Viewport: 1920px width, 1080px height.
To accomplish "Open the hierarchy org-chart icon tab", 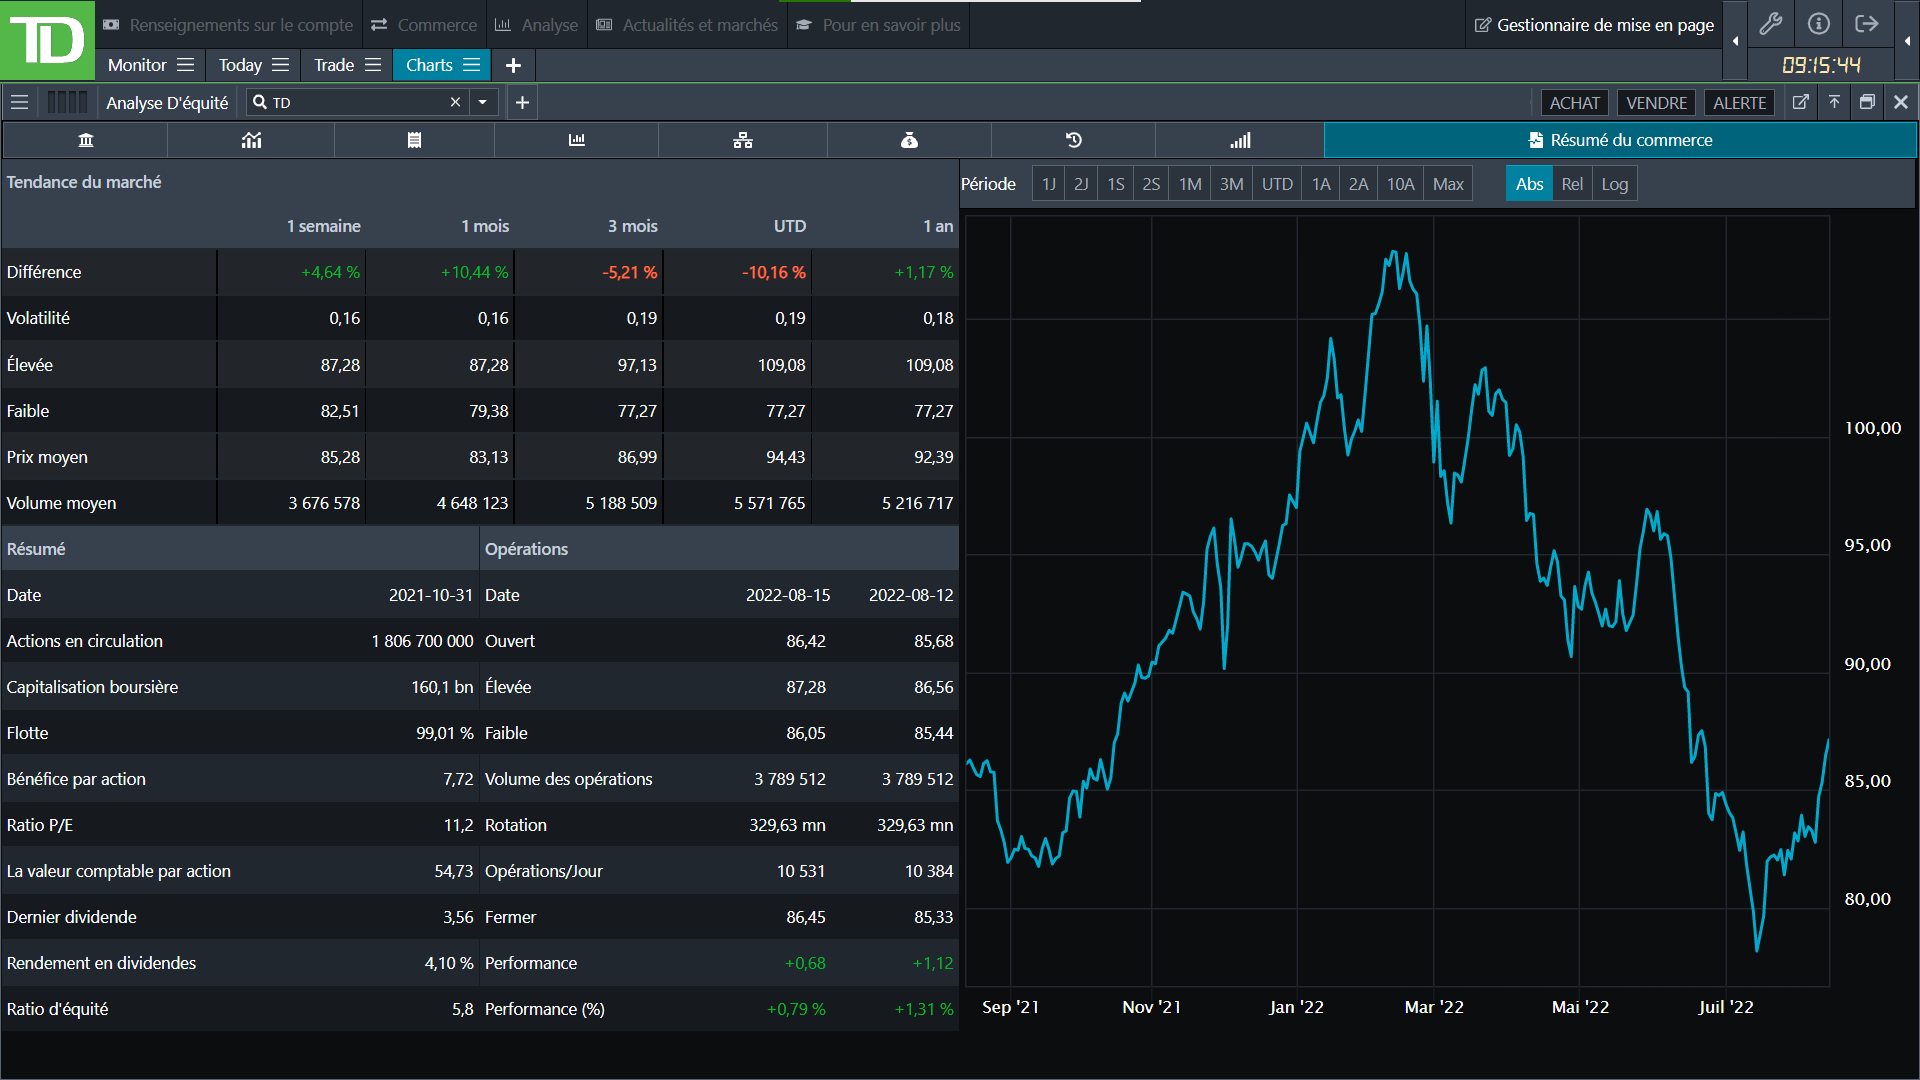I will (742, 140).
